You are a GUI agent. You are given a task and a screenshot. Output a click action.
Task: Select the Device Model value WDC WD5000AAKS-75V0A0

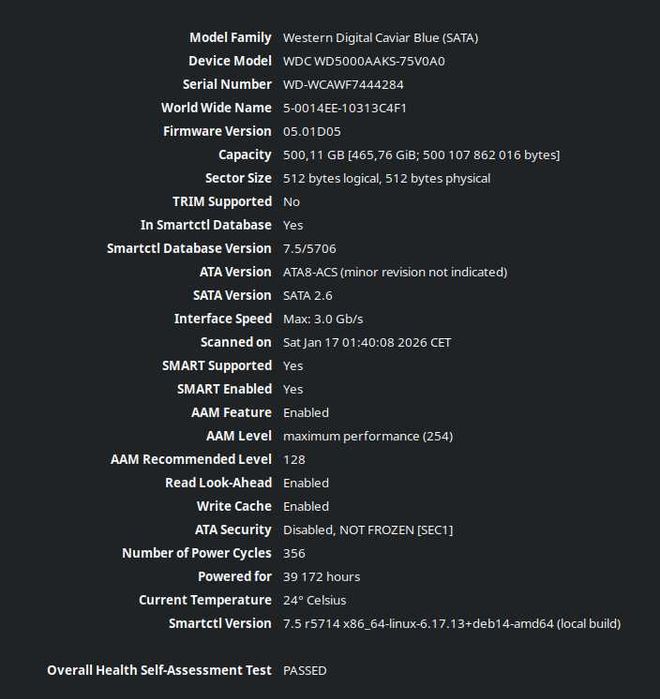(364, 61)
